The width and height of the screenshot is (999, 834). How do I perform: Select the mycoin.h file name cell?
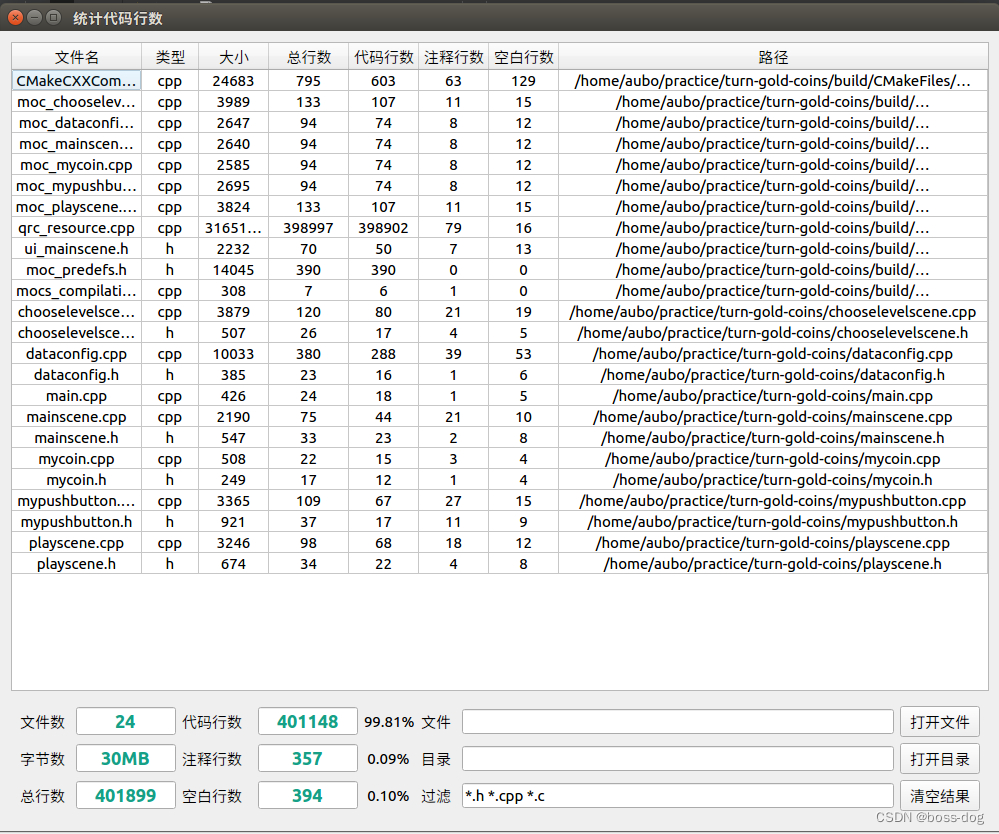click(76, 480)
